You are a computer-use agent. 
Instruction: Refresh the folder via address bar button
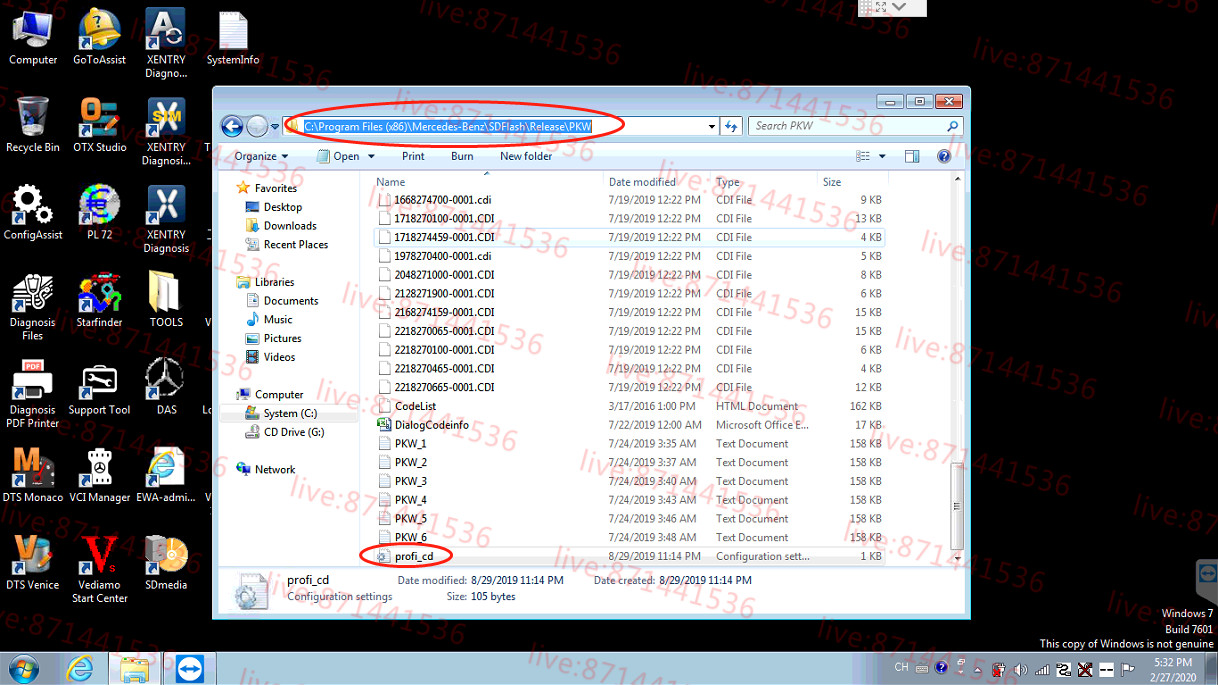[731, 126]
